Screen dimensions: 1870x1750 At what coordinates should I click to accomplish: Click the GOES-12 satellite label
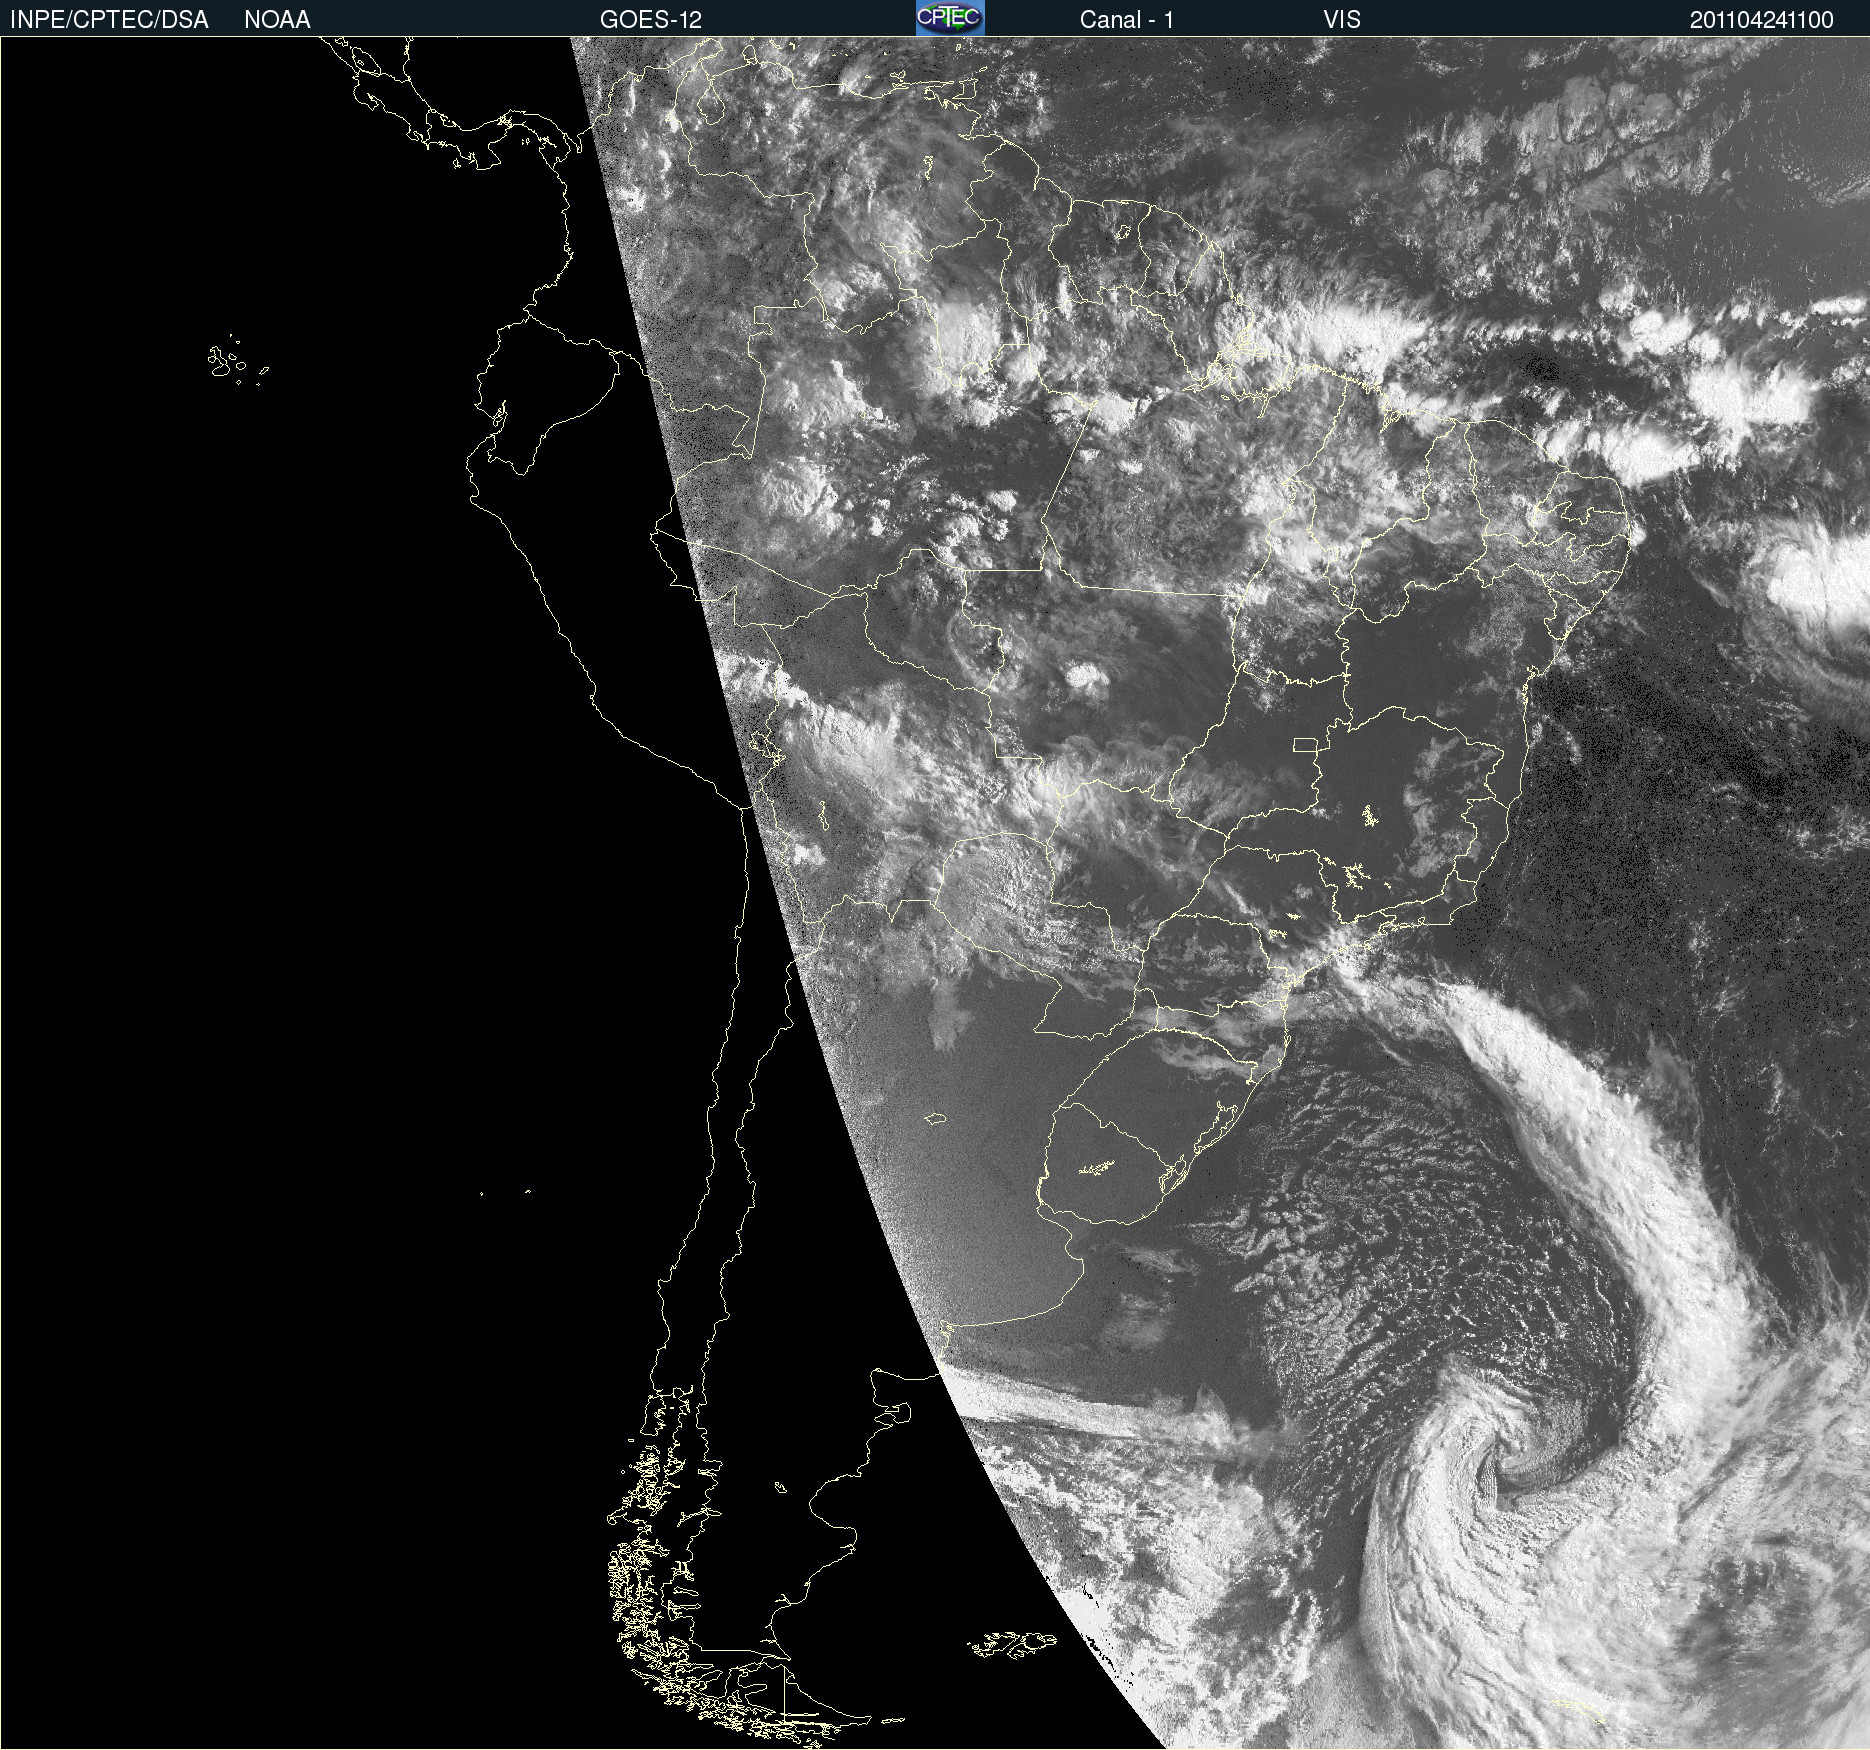(x=651, y=20)
